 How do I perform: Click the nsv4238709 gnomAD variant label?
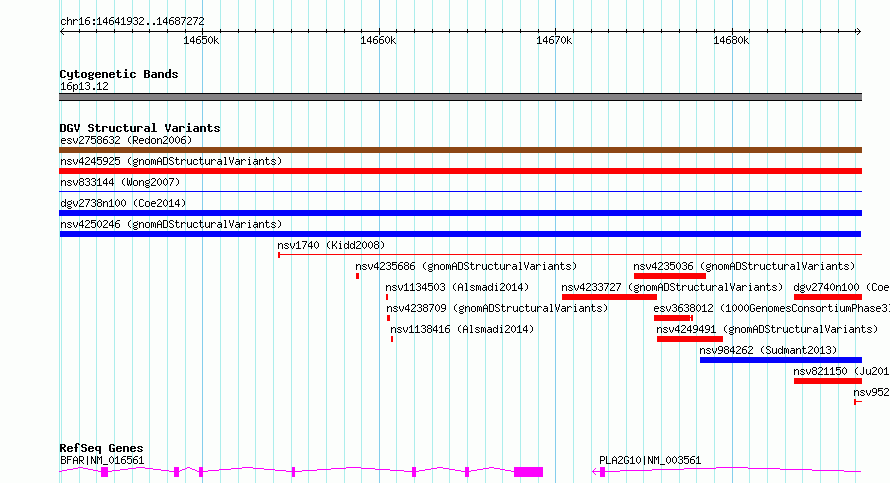497,308
